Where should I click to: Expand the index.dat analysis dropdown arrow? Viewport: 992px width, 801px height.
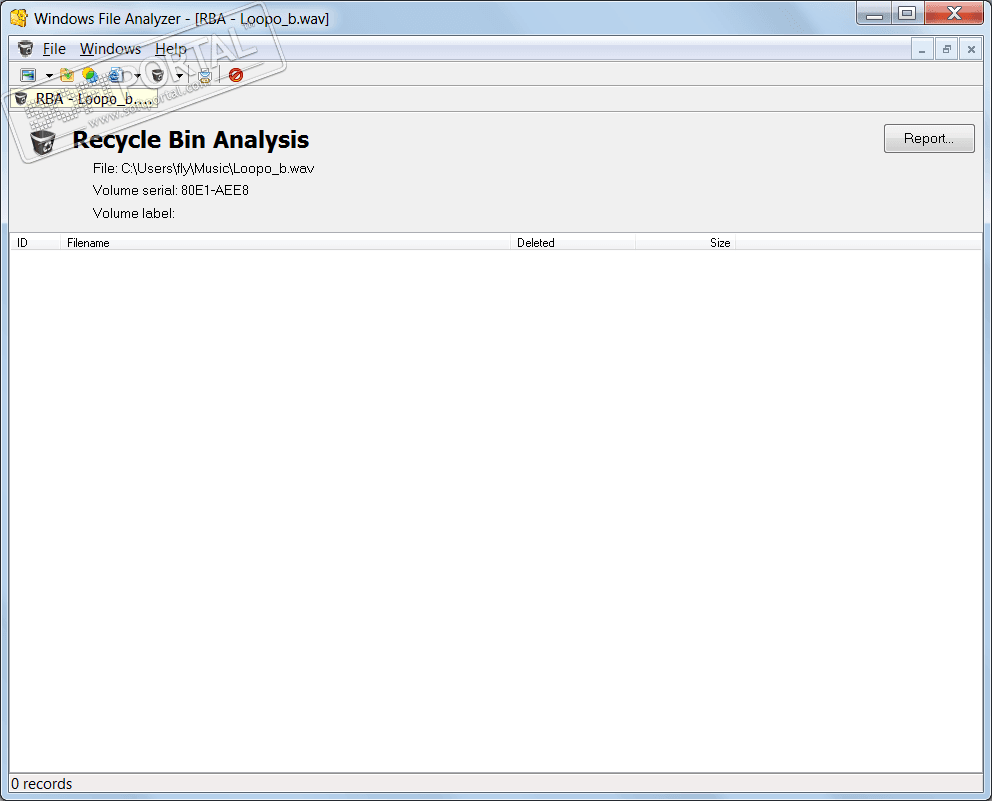point(137,76)
